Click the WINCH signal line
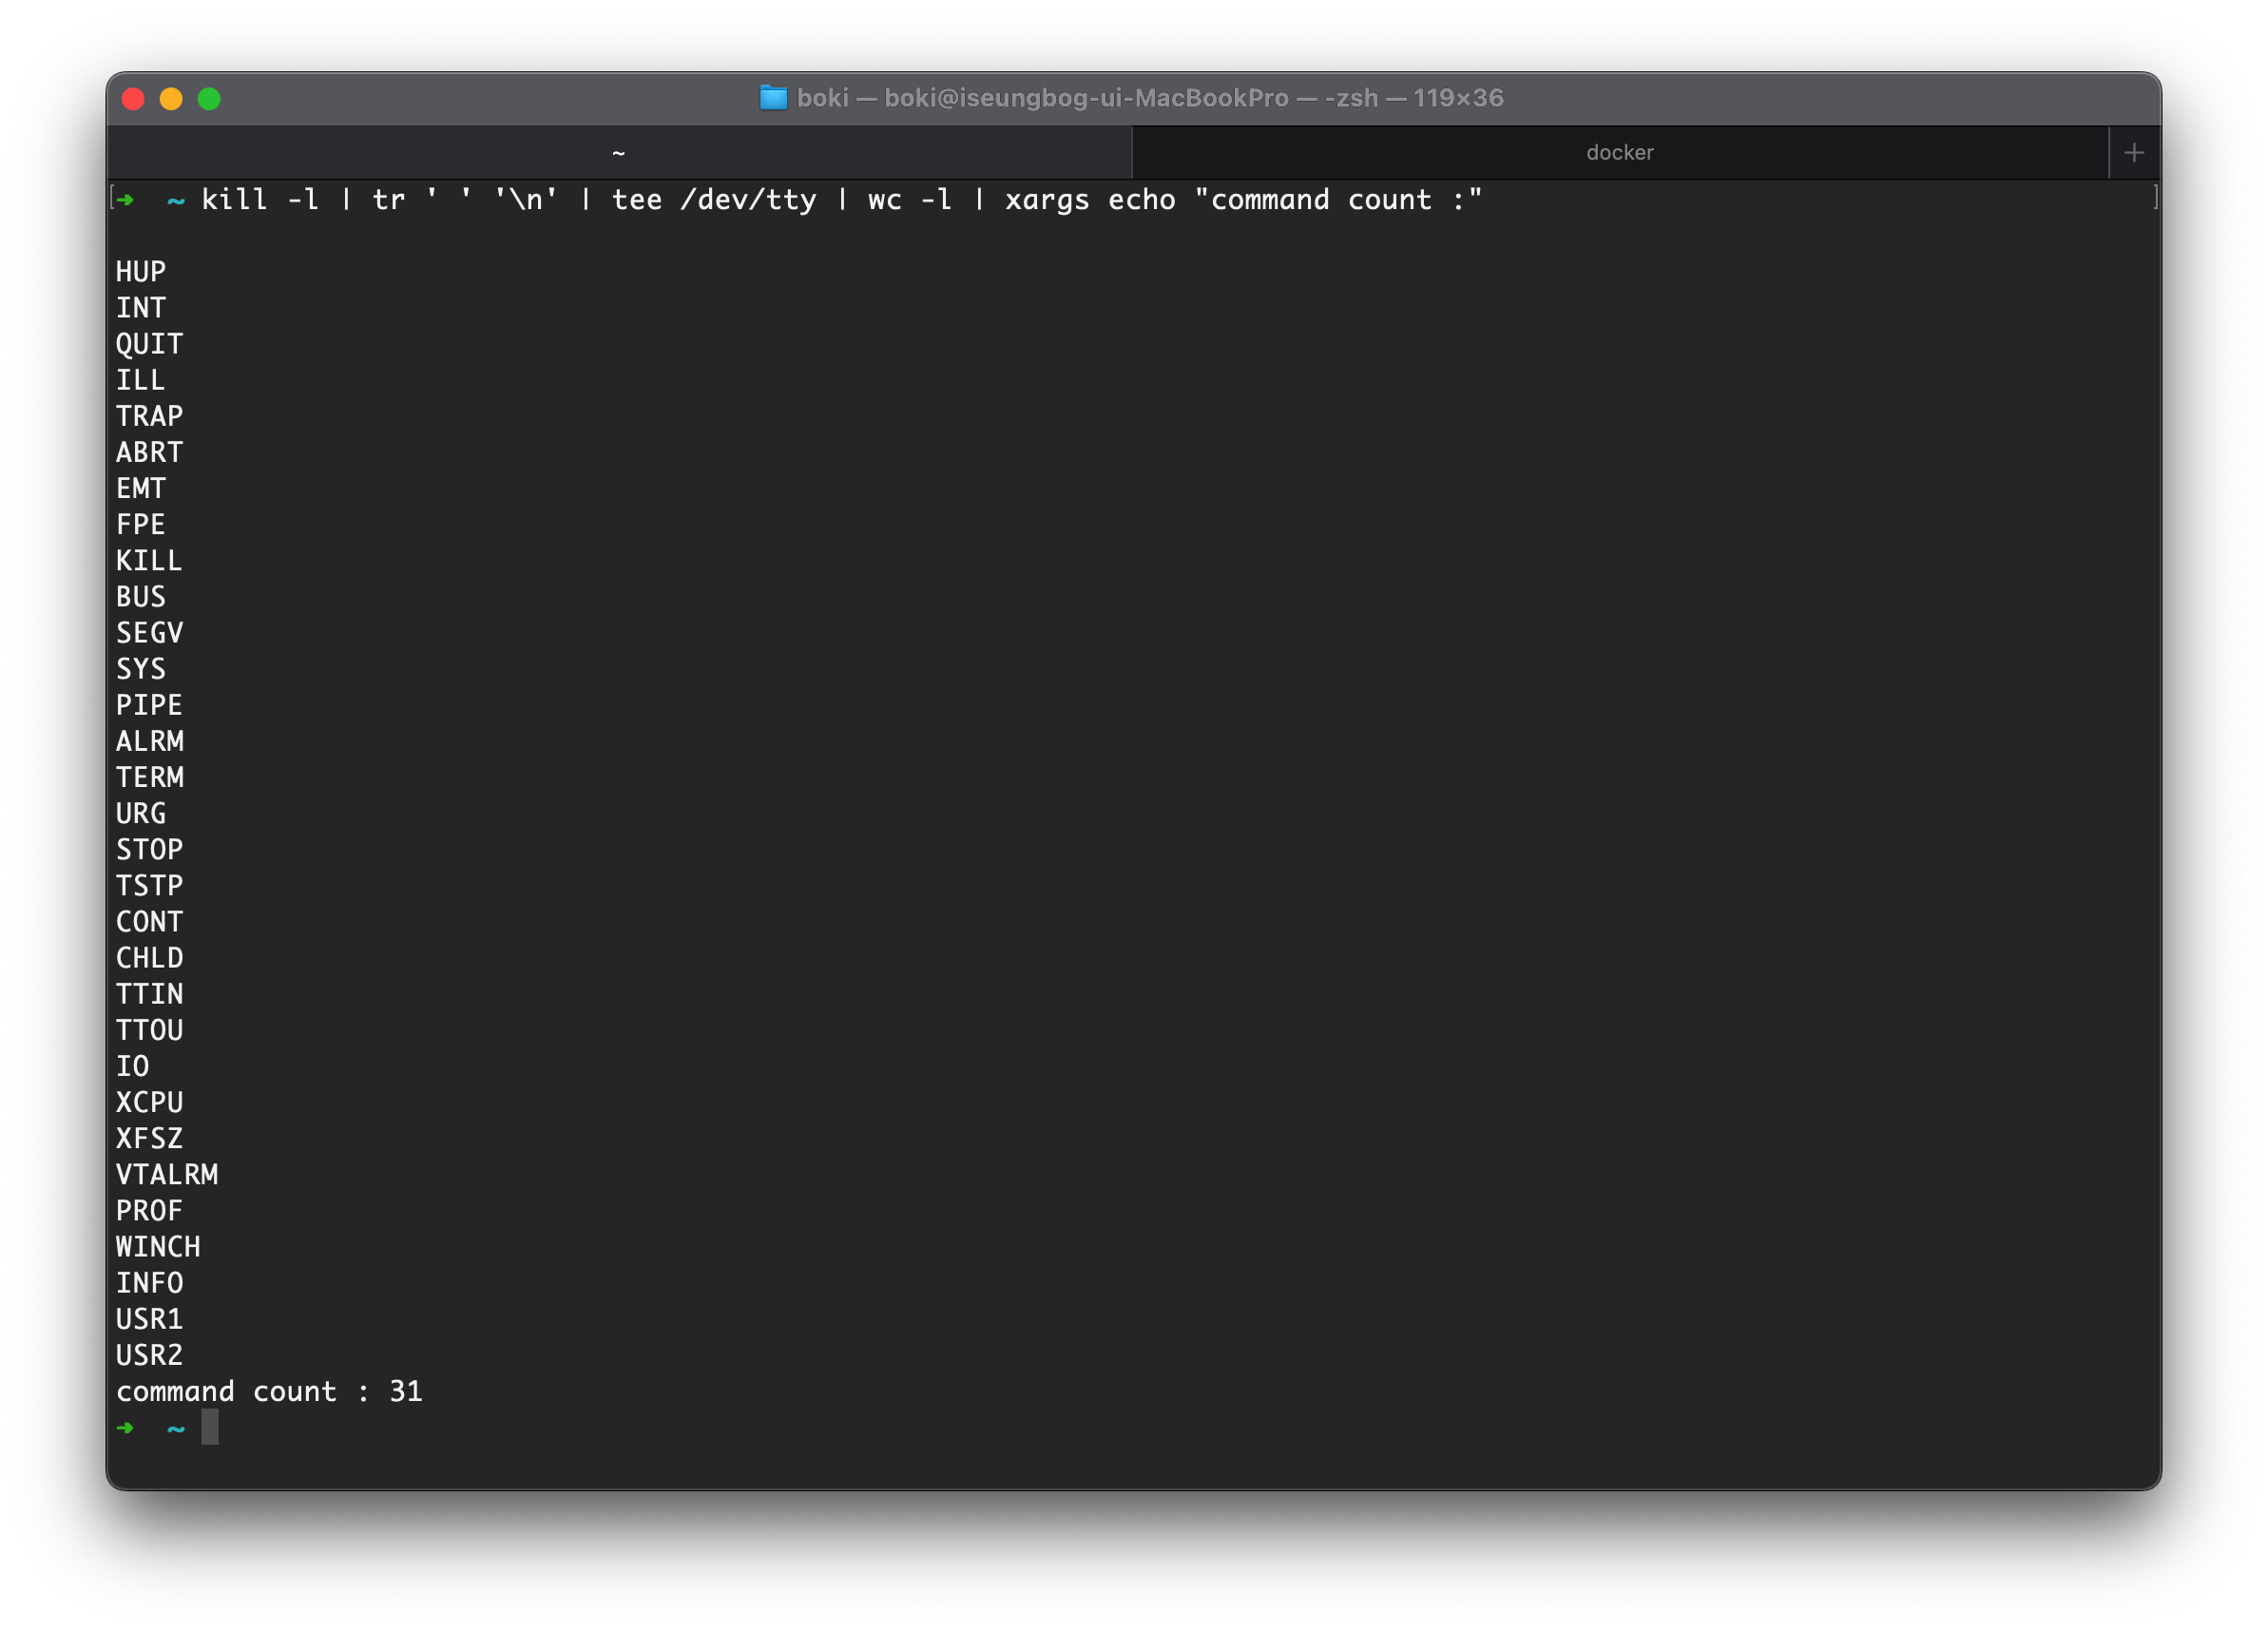This screenshot has width=2268, height=1631. pos(158,1247)
